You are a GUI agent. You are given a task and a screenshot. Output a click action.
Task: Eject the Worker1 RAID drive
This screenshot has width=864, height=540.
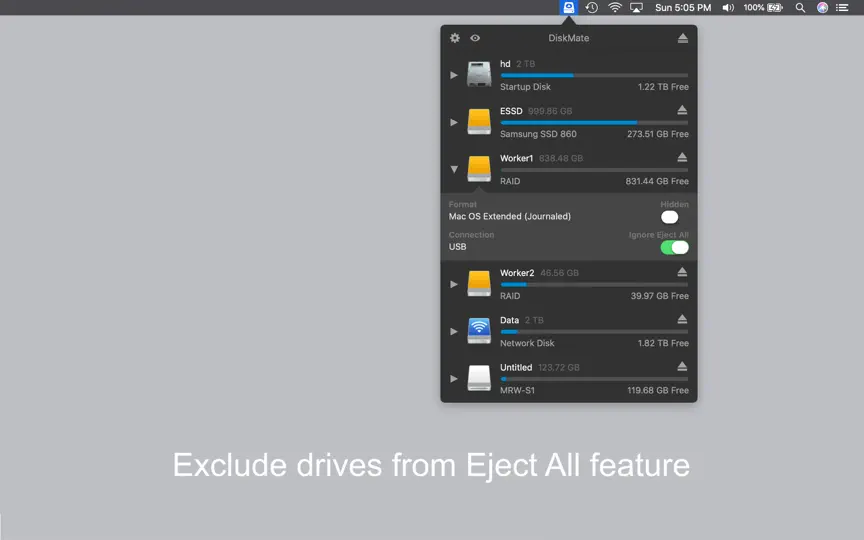click(x=682, y=158)
